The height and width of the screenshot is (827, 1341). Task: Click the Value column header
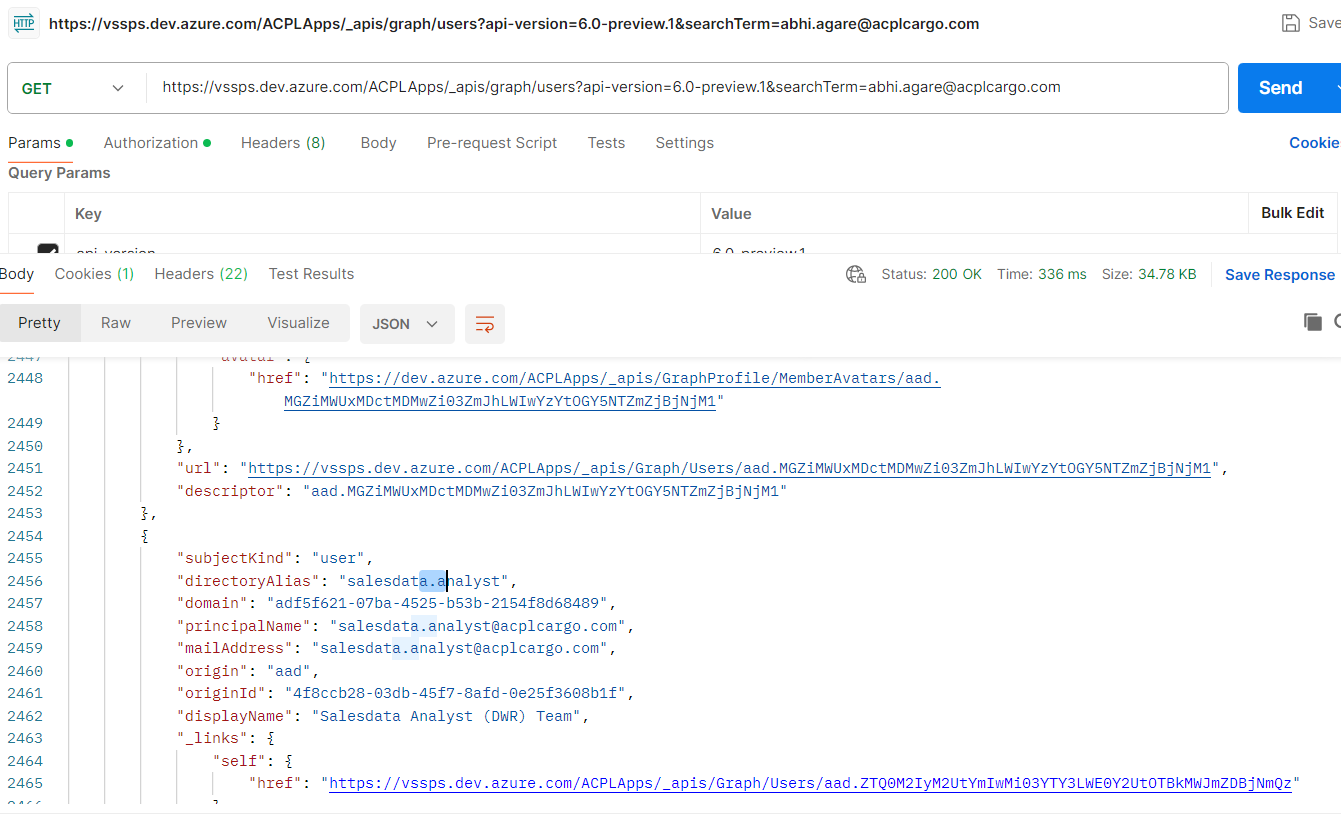coord(731,214)
